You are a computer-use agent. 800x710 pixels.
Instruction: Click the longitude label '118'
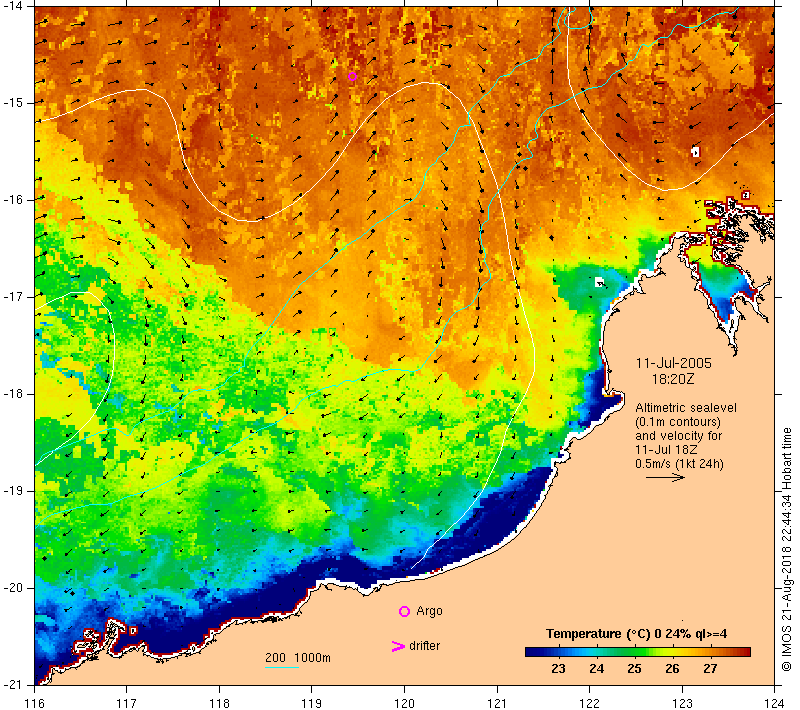[x=219, y=703]
